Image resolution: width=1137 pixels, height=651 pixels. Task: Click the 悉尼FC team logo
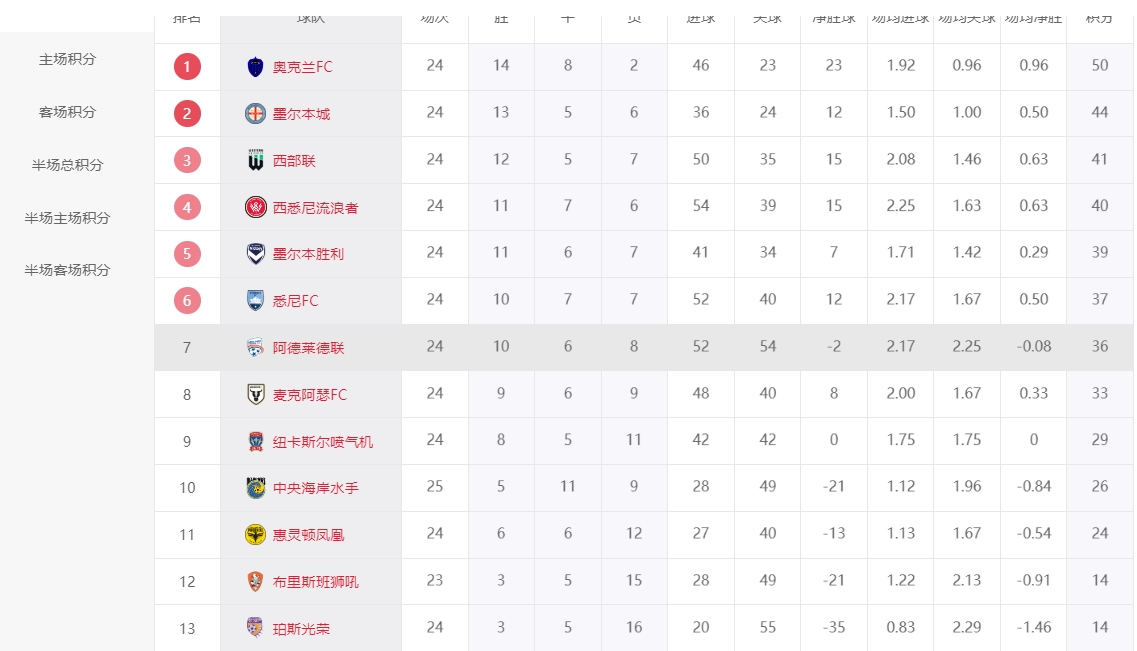pyautogui.click(x=256, y=300)
